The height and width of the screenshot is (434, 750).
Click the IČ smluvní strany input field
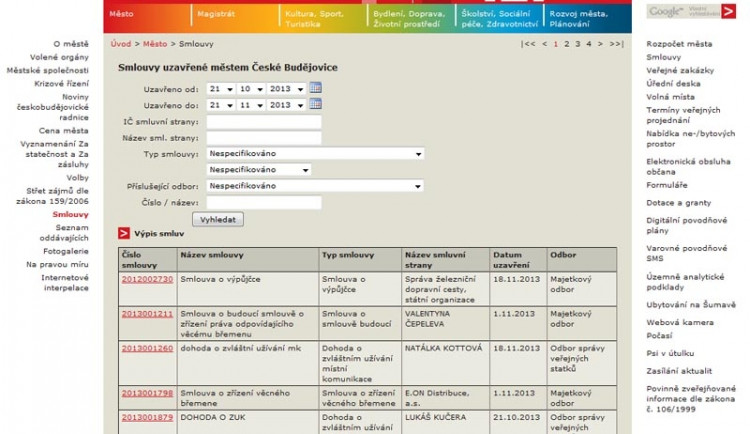coord(263,121)
